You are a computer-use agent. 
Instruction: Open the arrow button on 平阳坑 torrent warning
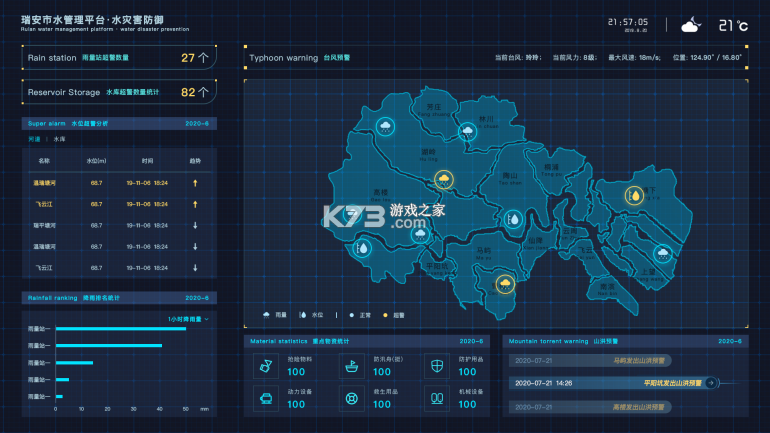pos(711,383)
